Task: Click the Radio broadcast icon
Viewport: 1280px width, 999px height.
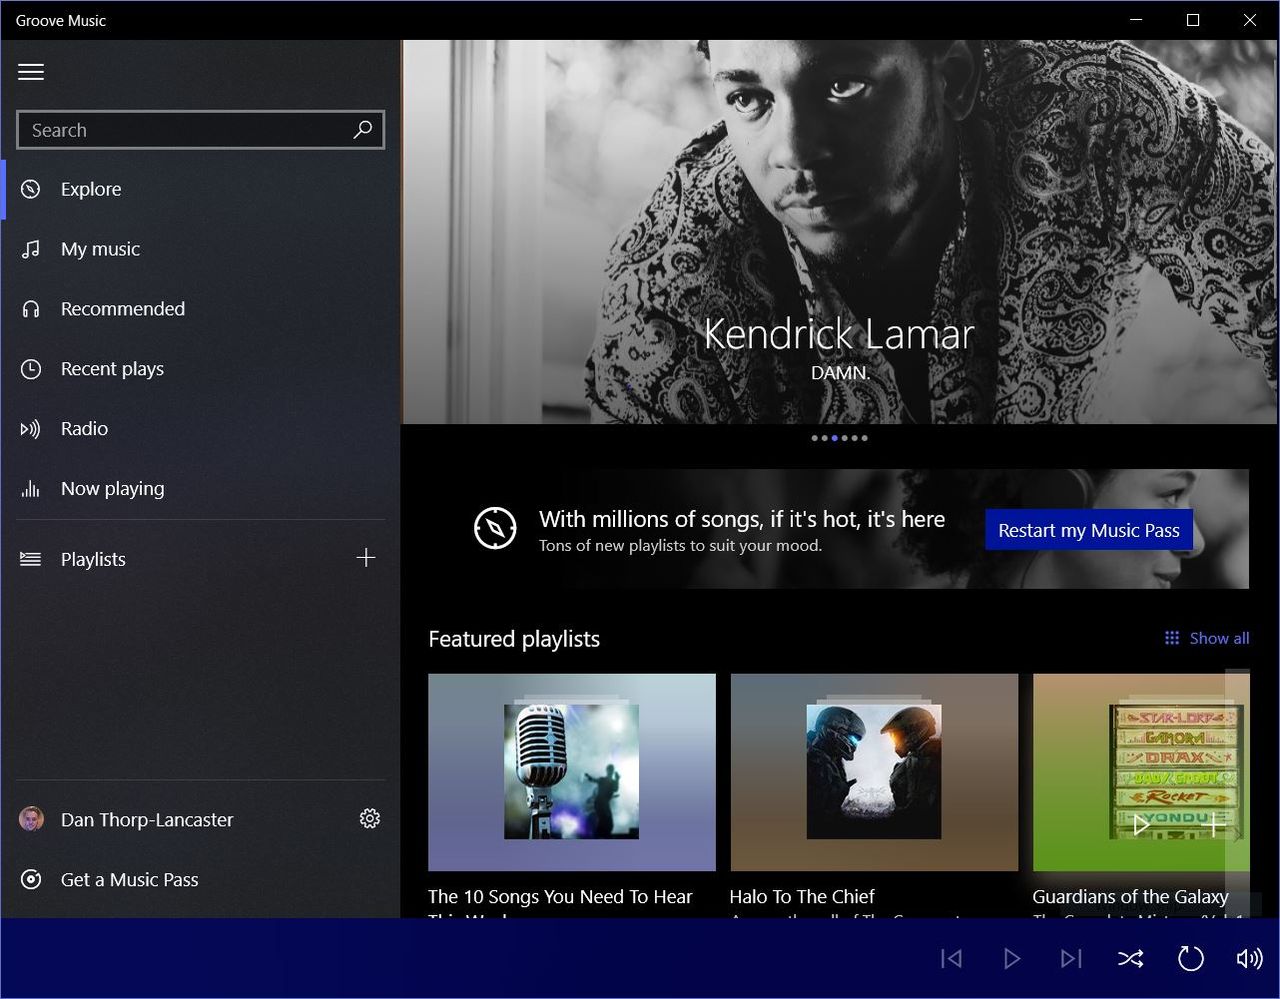Action: (31, 429)
